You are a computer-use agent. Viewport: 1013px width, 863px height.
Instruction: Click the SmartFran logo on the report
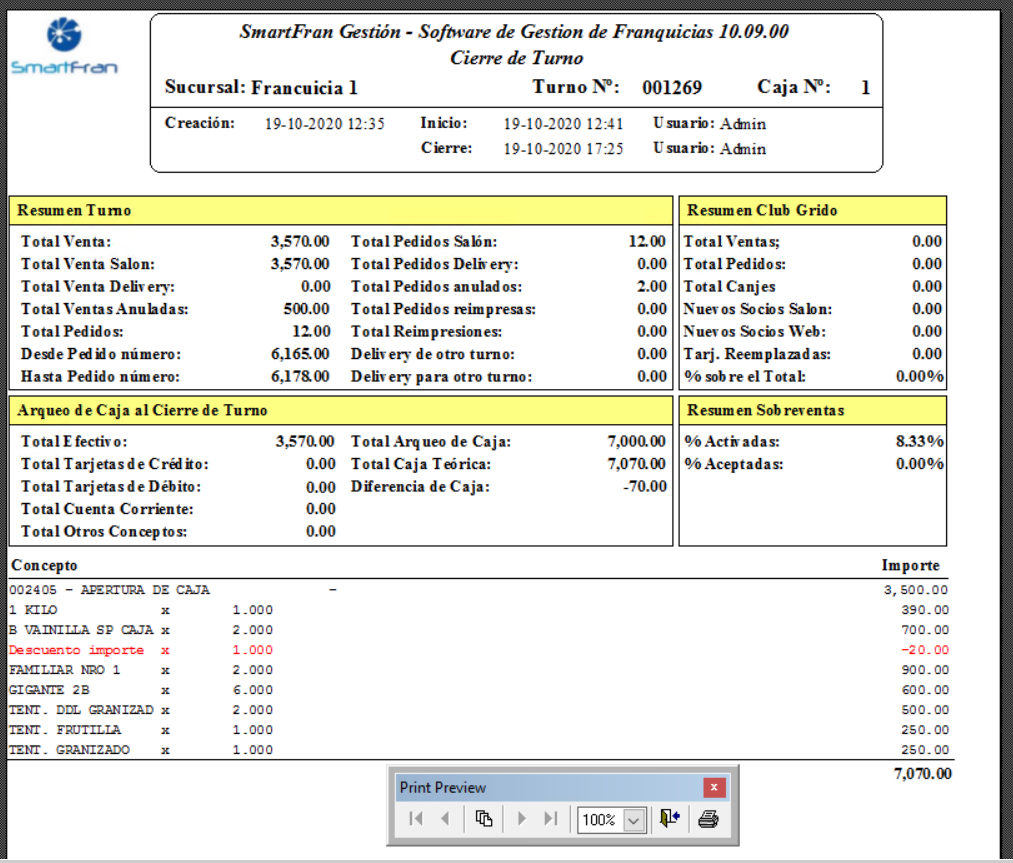coord(64,46)
